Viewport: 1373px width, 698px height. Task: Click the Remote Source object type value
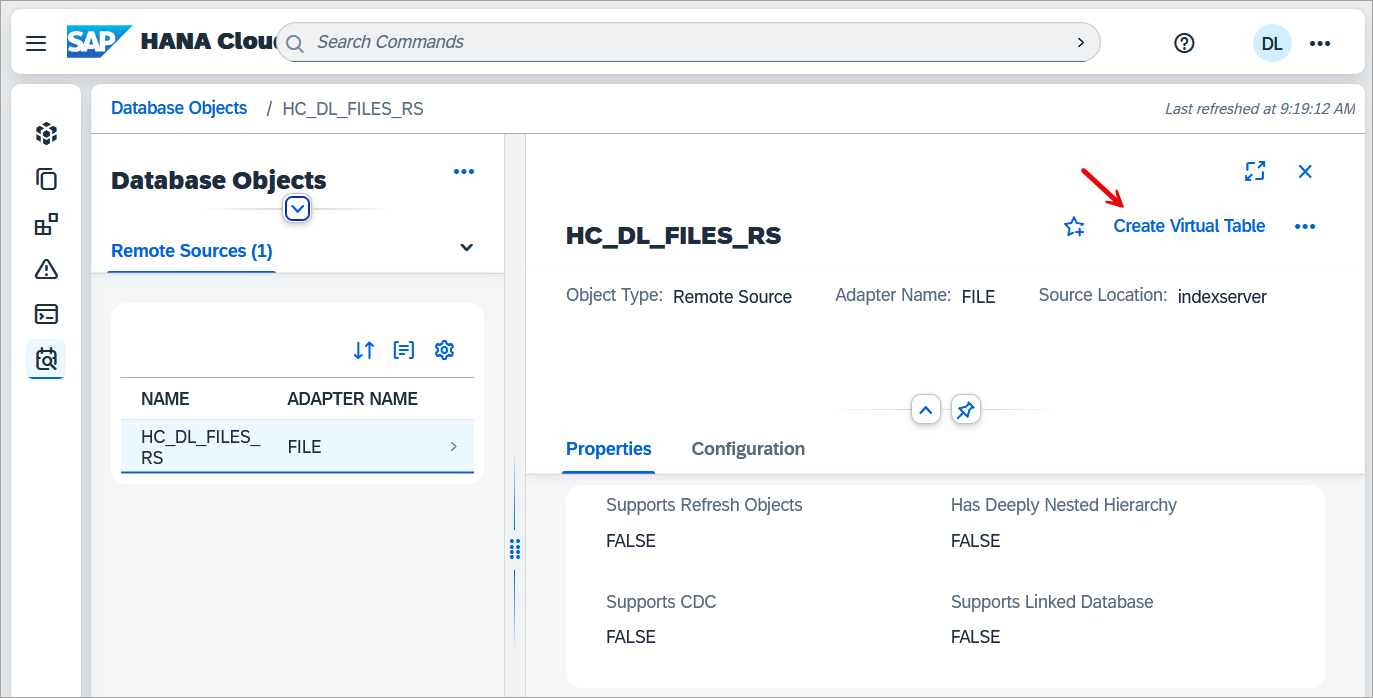point(732,297)
